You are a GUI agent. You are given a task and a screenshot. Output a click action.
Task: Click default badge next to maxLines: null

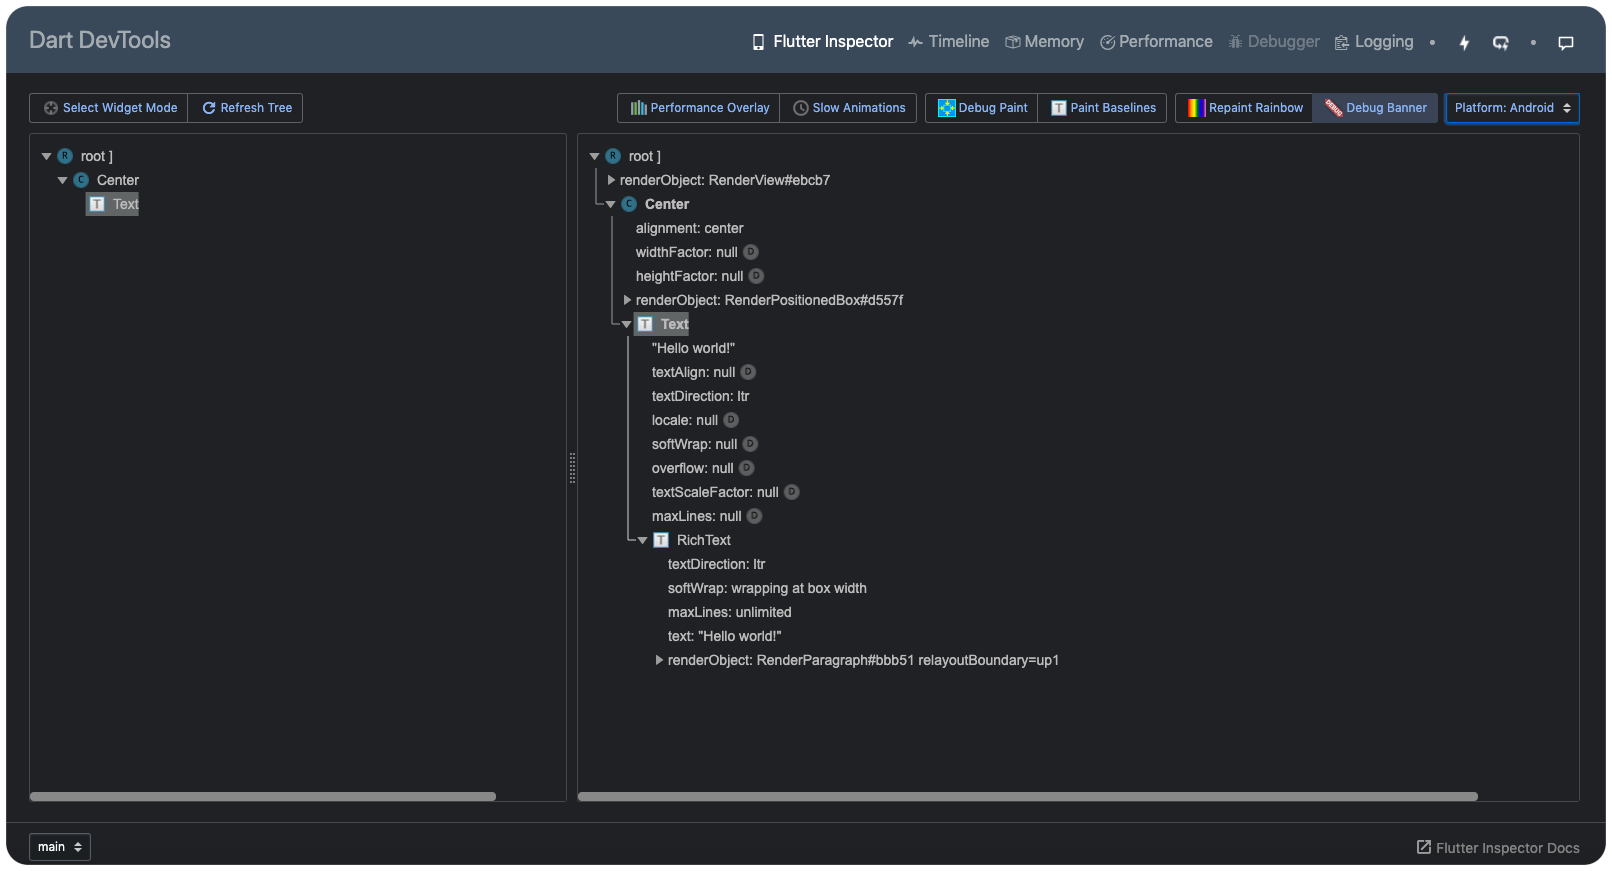click(754, 516)
